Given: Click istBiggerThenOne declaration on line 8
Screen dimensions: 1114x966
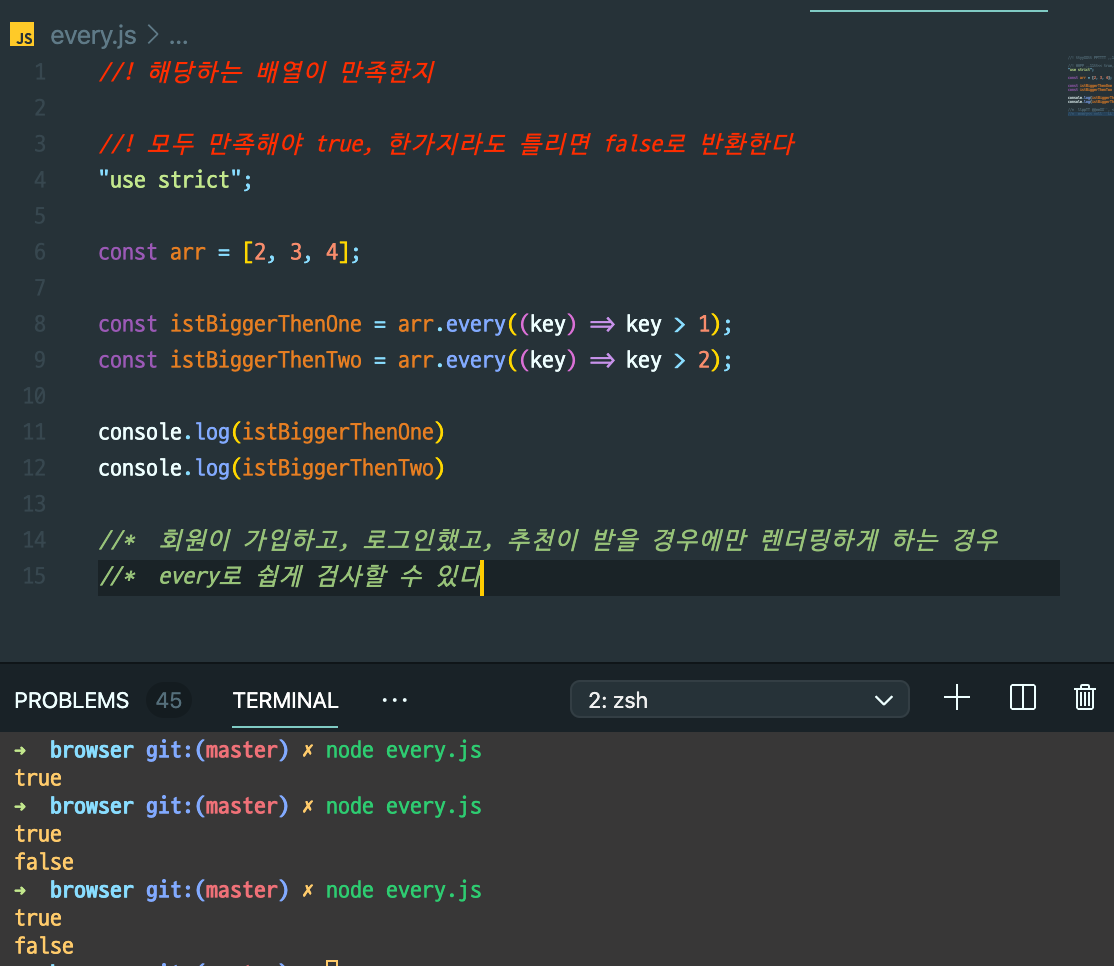Looking at the screenshot, I should (x=266, y=324).
